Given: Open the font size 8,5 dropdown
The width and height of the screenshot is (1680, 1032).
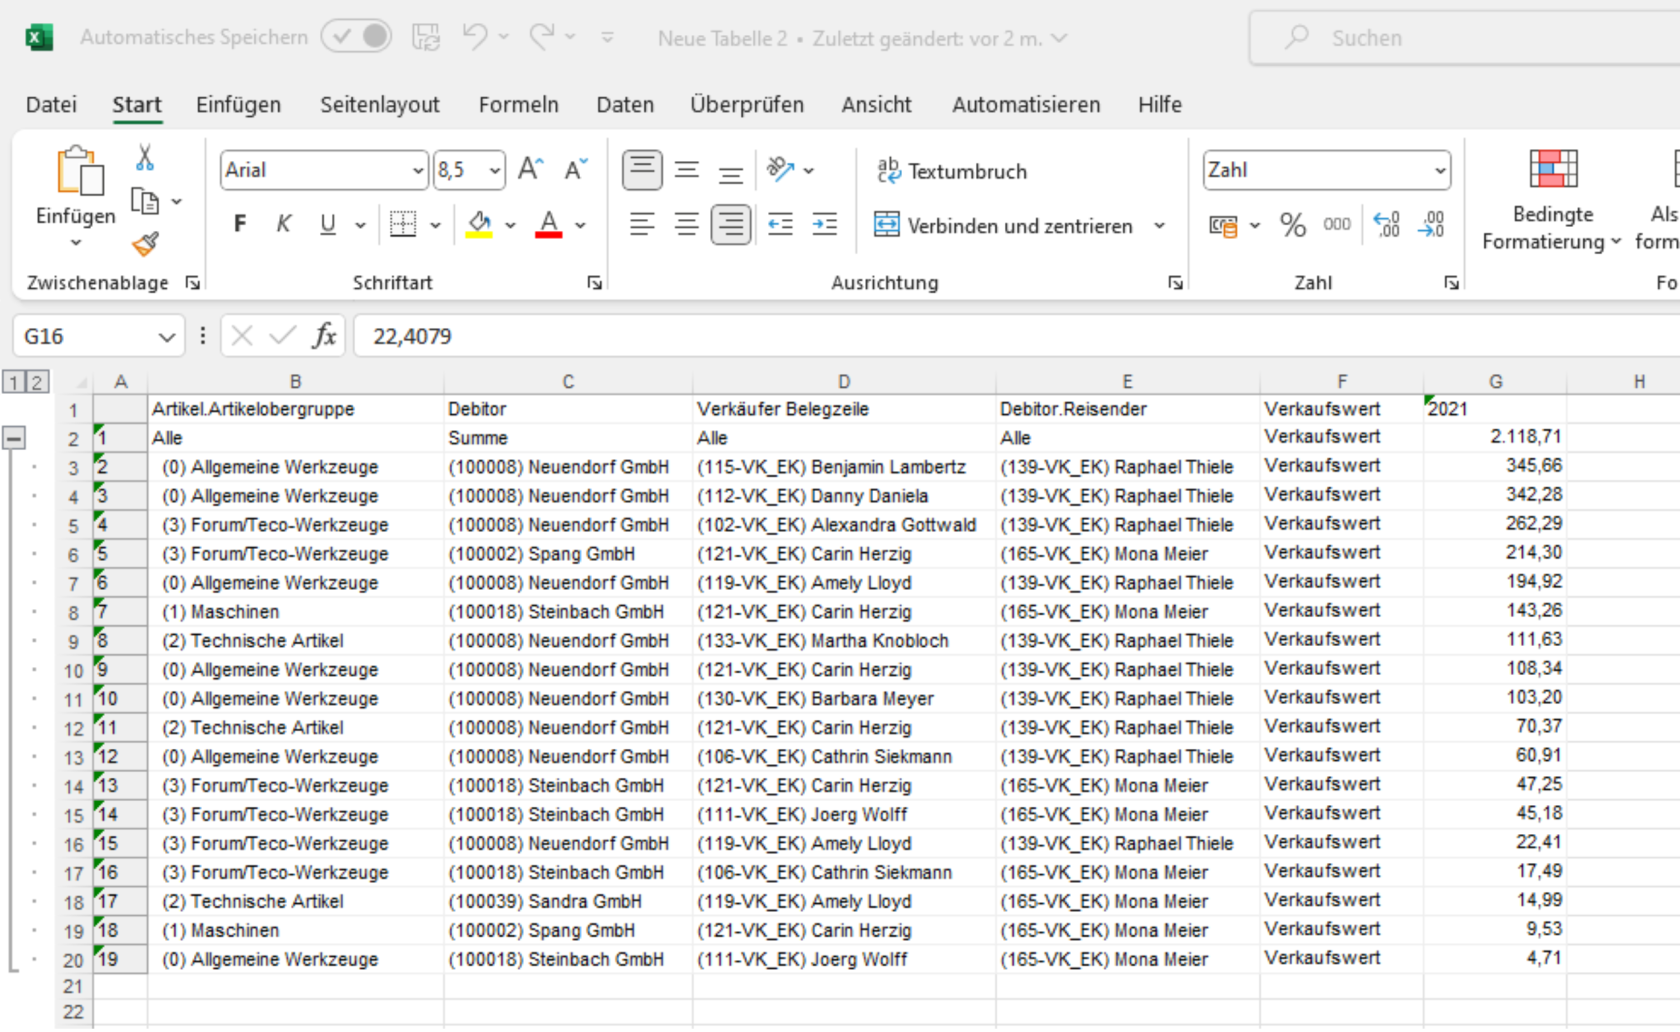Looking at the screenshot, I should pos(495,171).
